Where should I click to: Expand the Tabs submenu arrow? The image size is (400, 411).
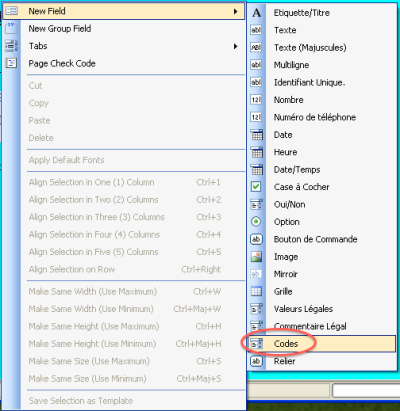(236, 46)
